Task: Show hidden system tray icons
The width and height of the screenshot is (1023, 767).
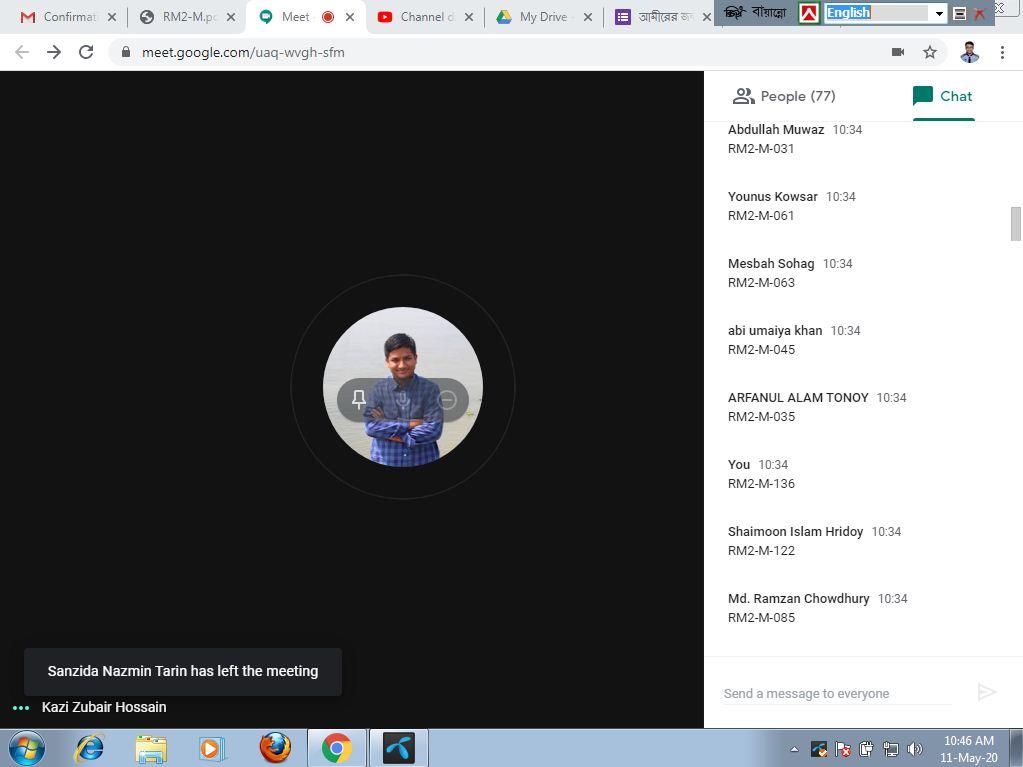Action: [794, 749]
